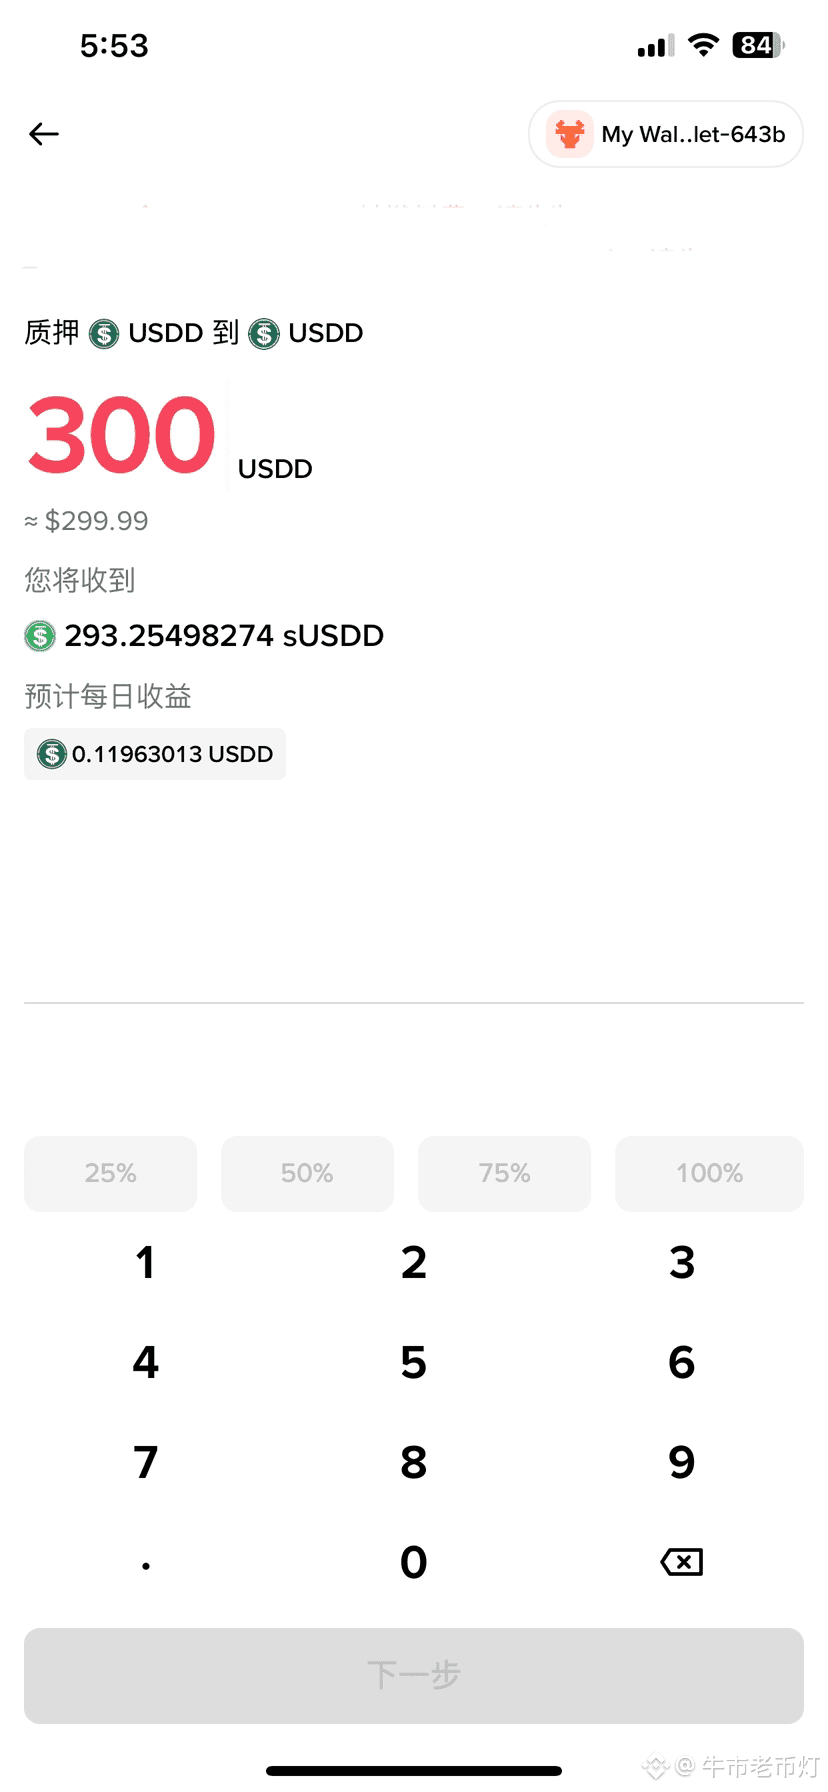Image resolution: width=828 pixels, height=1792 pixels.
Task: Open the My Wal..let-643b wallet selector
Action: (666, 134)
